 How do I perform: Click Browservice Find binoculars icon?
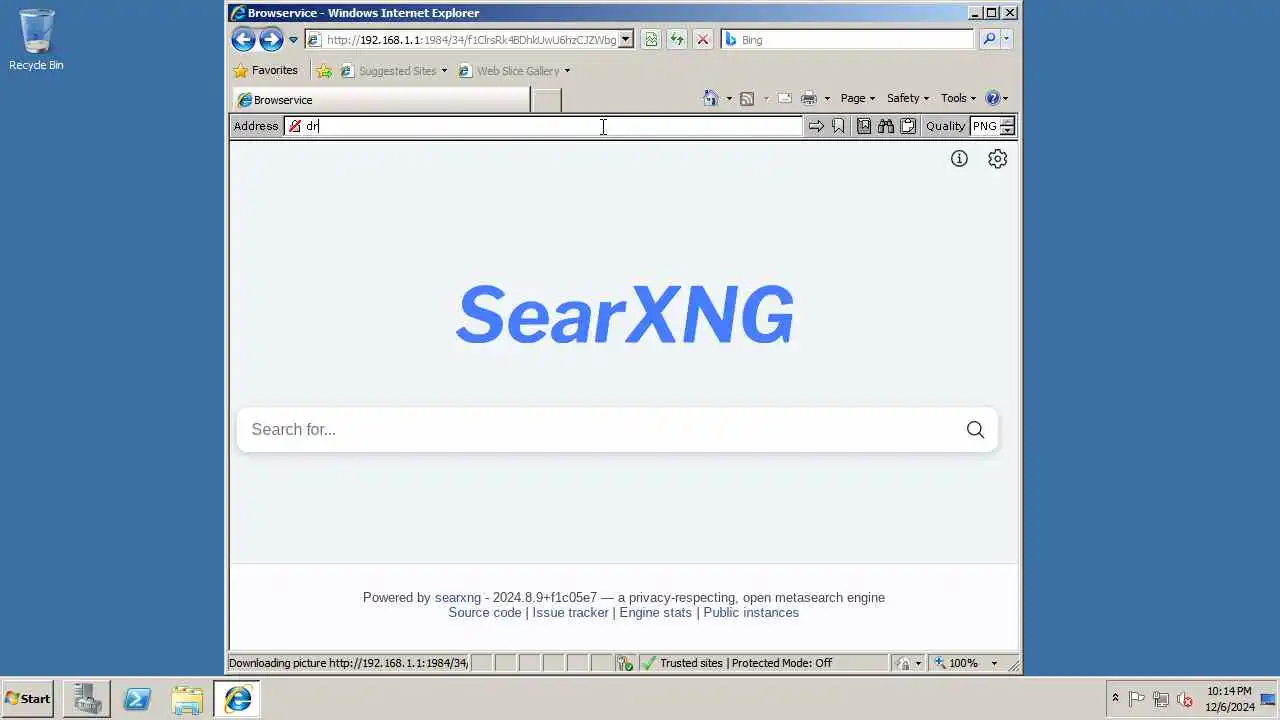886,126
